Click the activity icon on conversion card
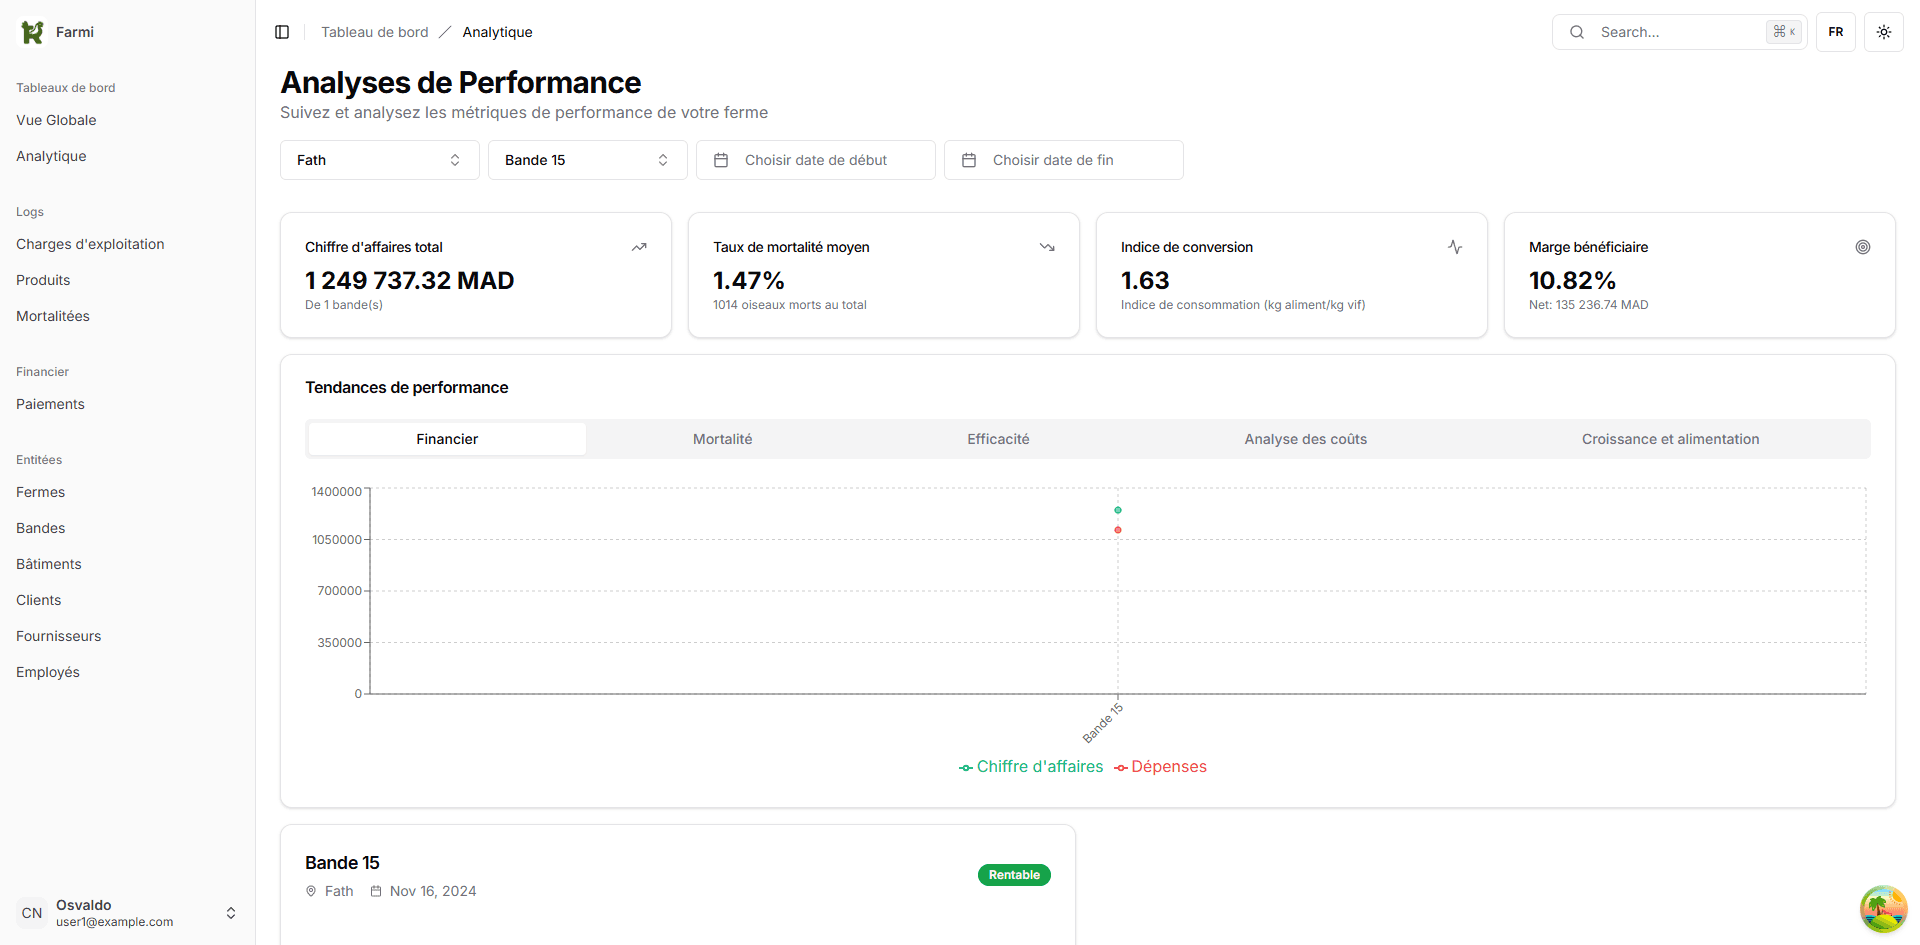Viewport: 1920px width, 945px height. [1455, 247]
